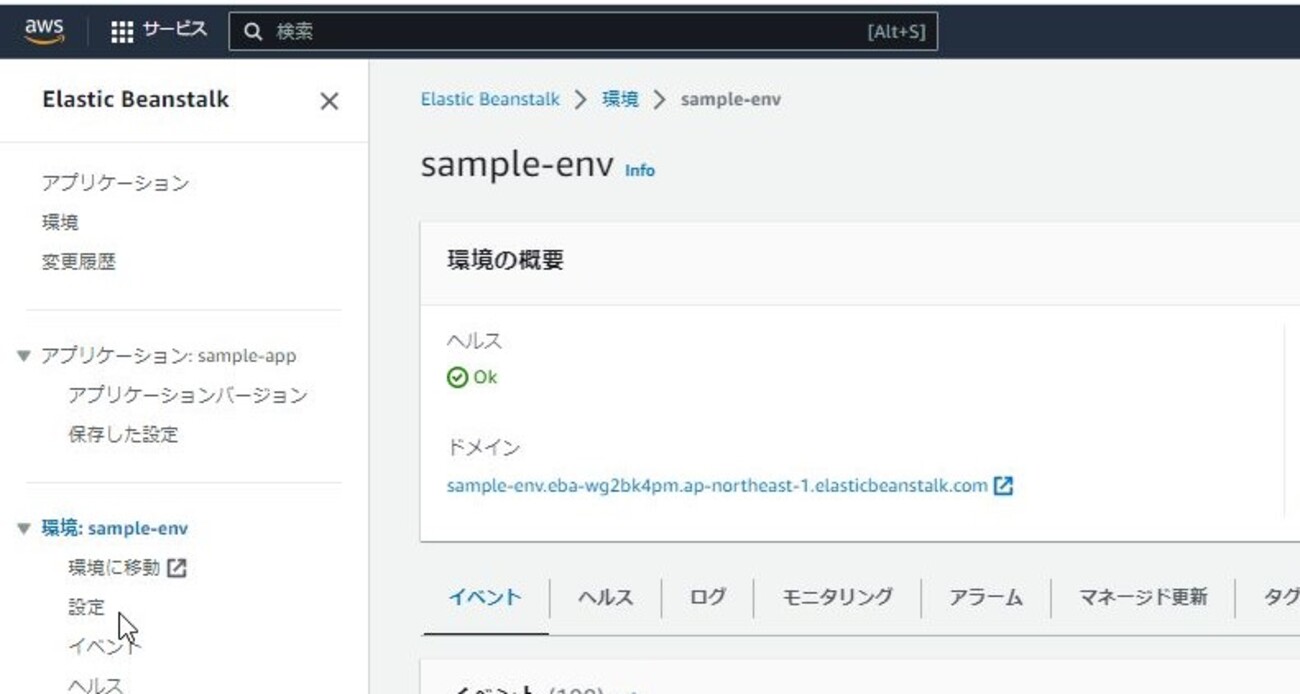This screenshot has width=1300, height=694.
Task: Click the Info icon beside sample-env title
Action: tap(640, 170)
